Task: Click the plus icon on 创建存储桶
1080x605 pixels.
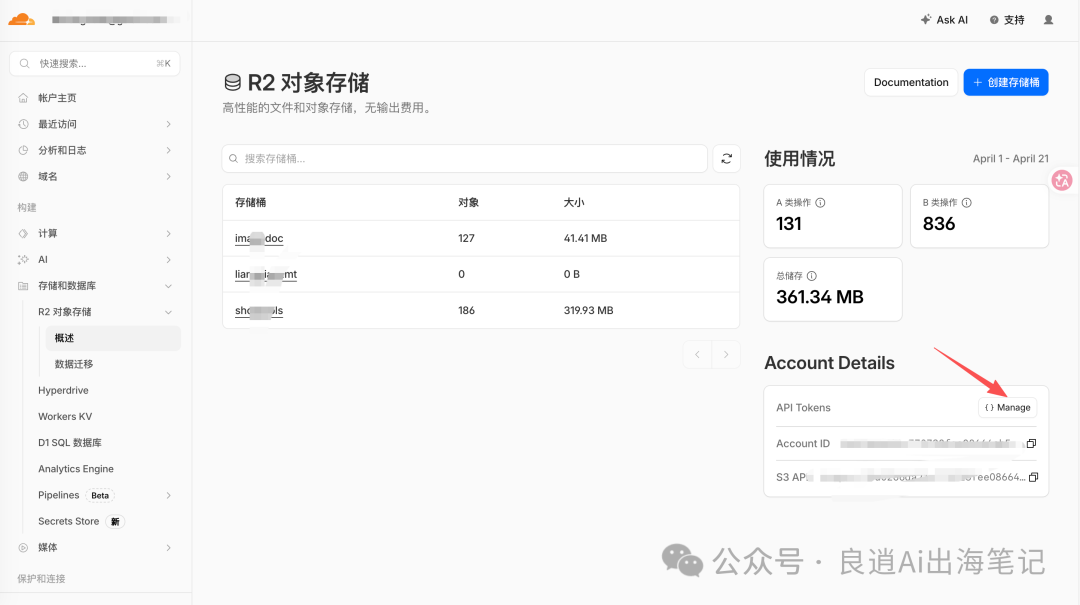Action: (x=977, y=83)
